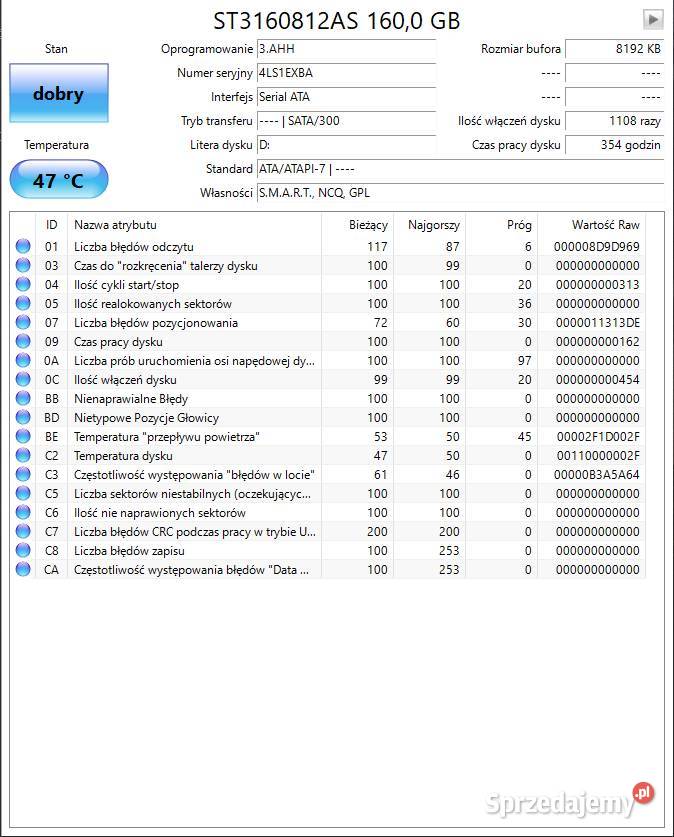674x837 pixels.
Task: Click the 'Bieżący' column header
Action: pyautogui.click(x=368, y=225)
